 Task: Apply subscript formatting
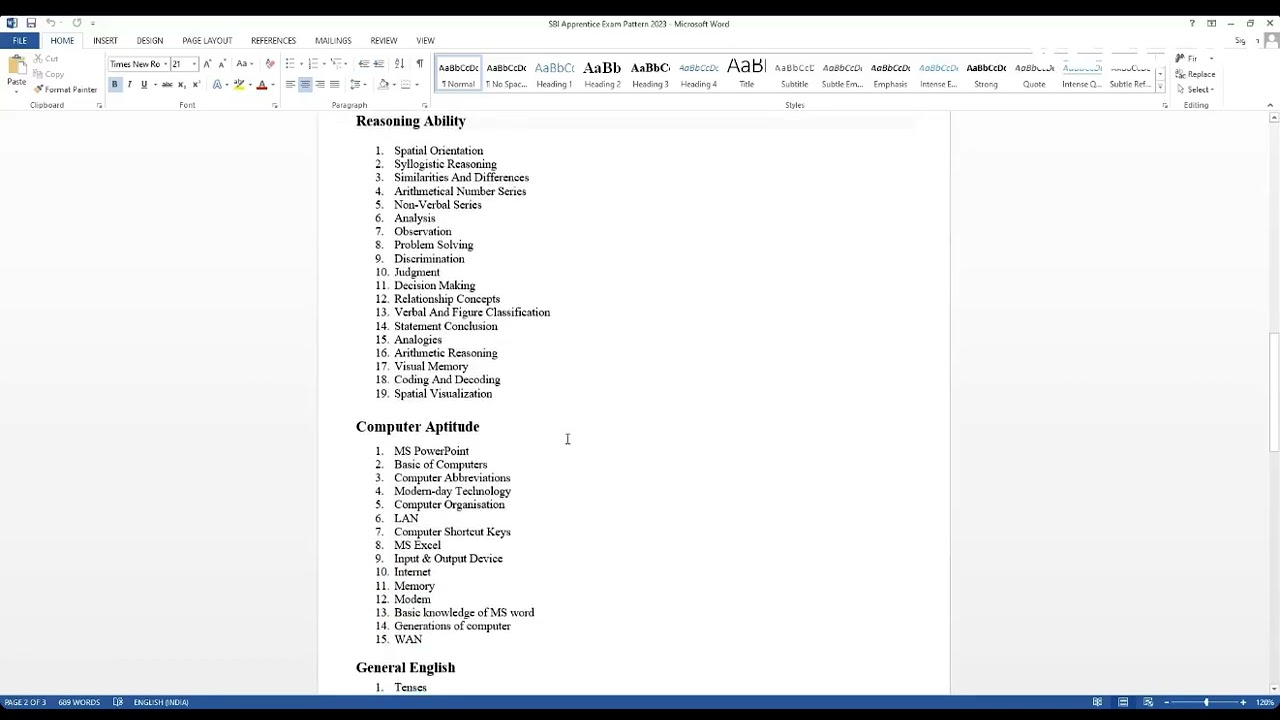181,85
